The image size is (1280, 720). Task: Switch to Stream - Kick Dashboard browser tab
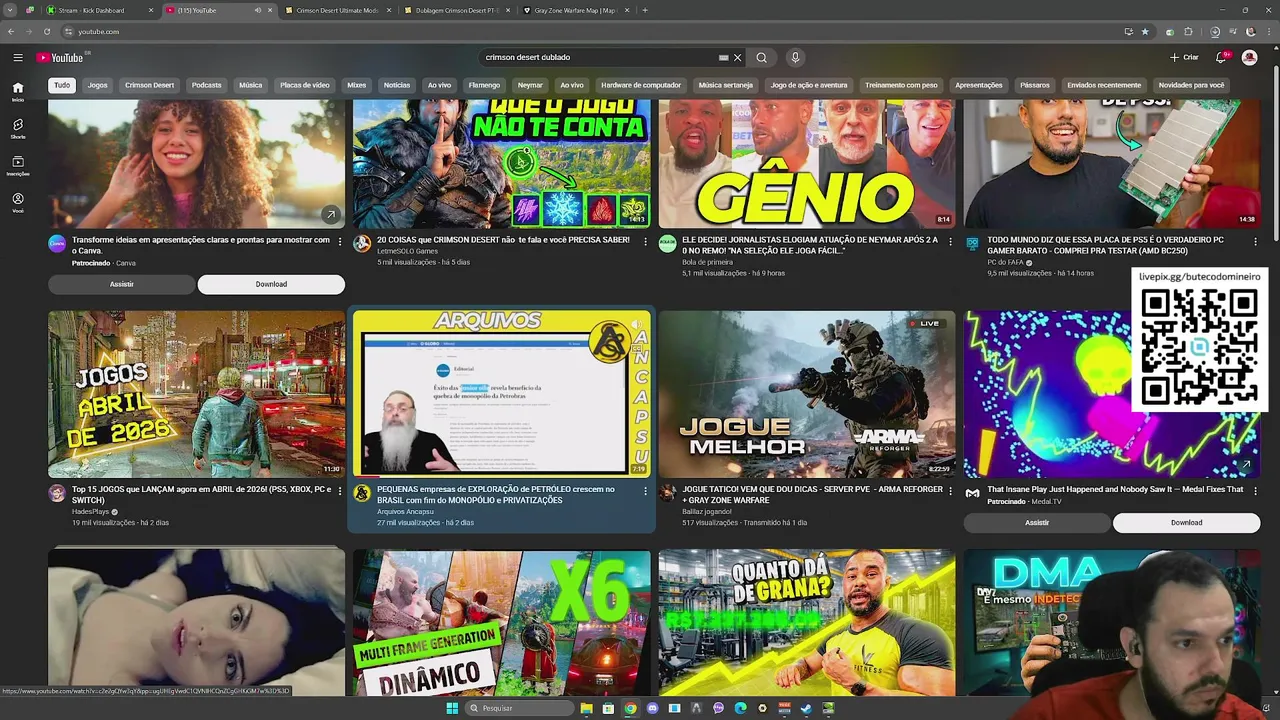coord(96,10)
